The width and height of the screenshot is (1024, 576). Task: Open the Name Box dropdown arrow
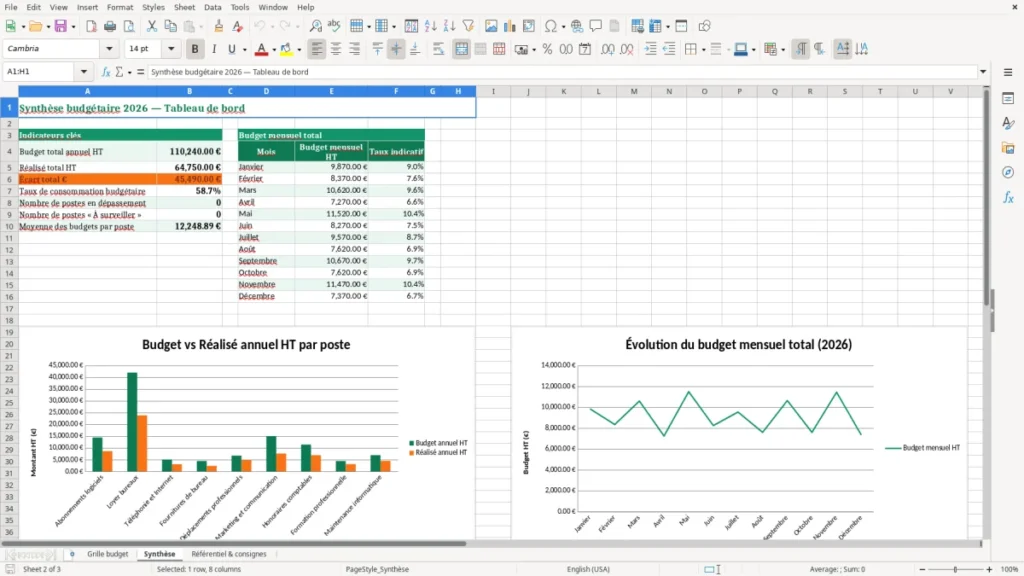(x=84, y=72)
